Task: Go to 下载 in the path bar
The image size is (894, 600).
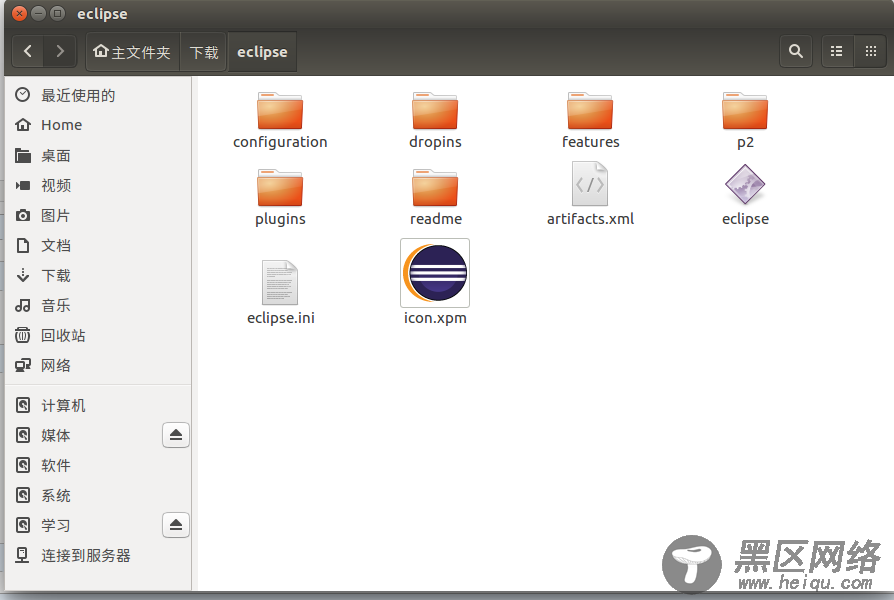Action: [204, 52]
